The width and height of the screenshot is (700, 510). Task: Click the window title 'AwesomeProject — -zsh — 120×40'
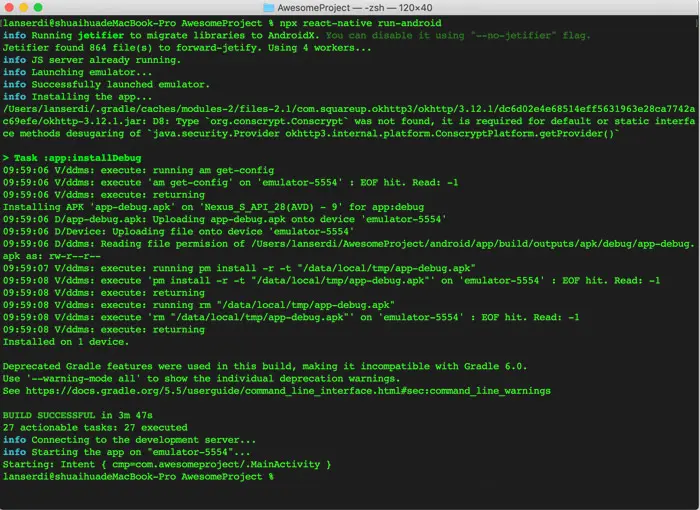[x=354, y=8]
